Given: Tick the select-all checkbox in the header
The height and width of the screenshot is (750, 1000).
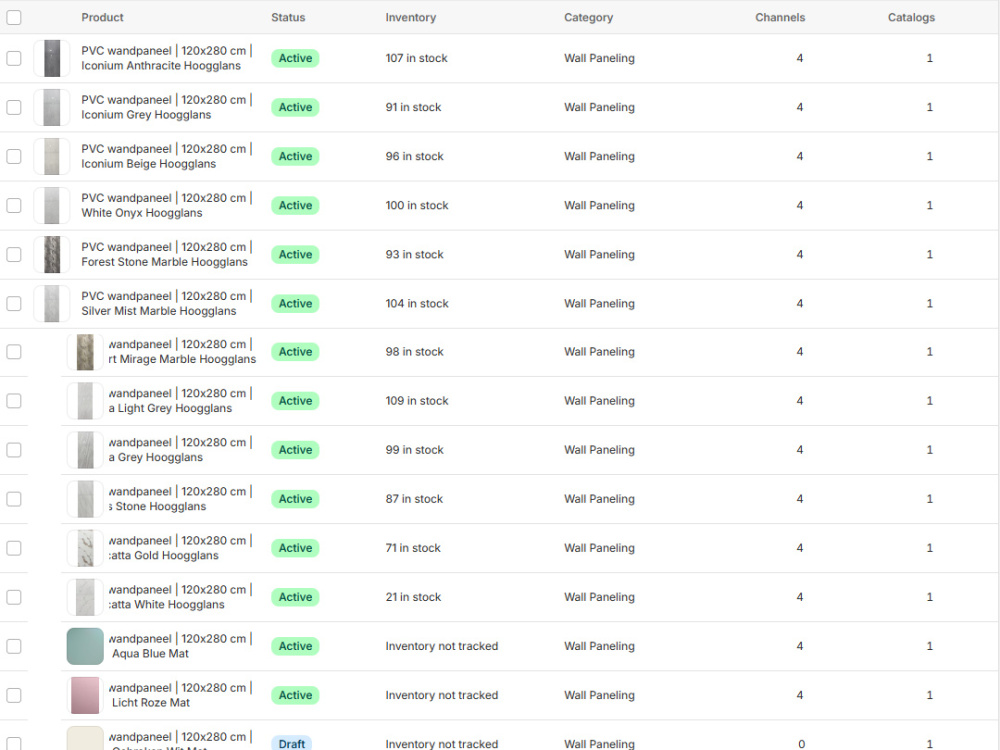Looking at the screenshot, I should (14, 17).
